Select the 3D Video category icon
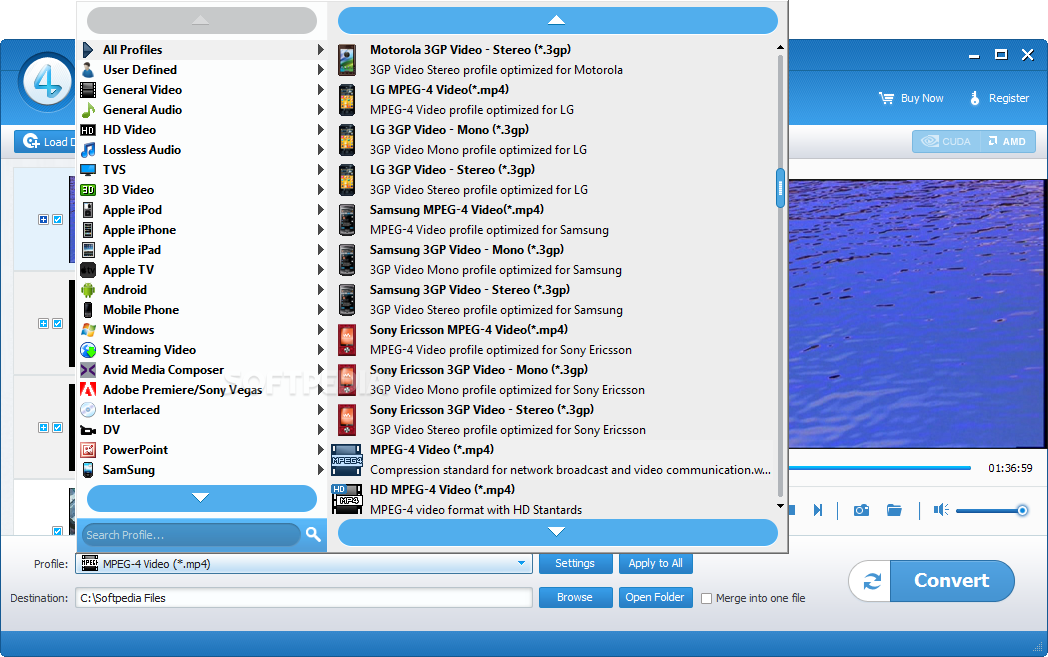The width and height of the screenshot is (1048, 657). pos(88,190)
